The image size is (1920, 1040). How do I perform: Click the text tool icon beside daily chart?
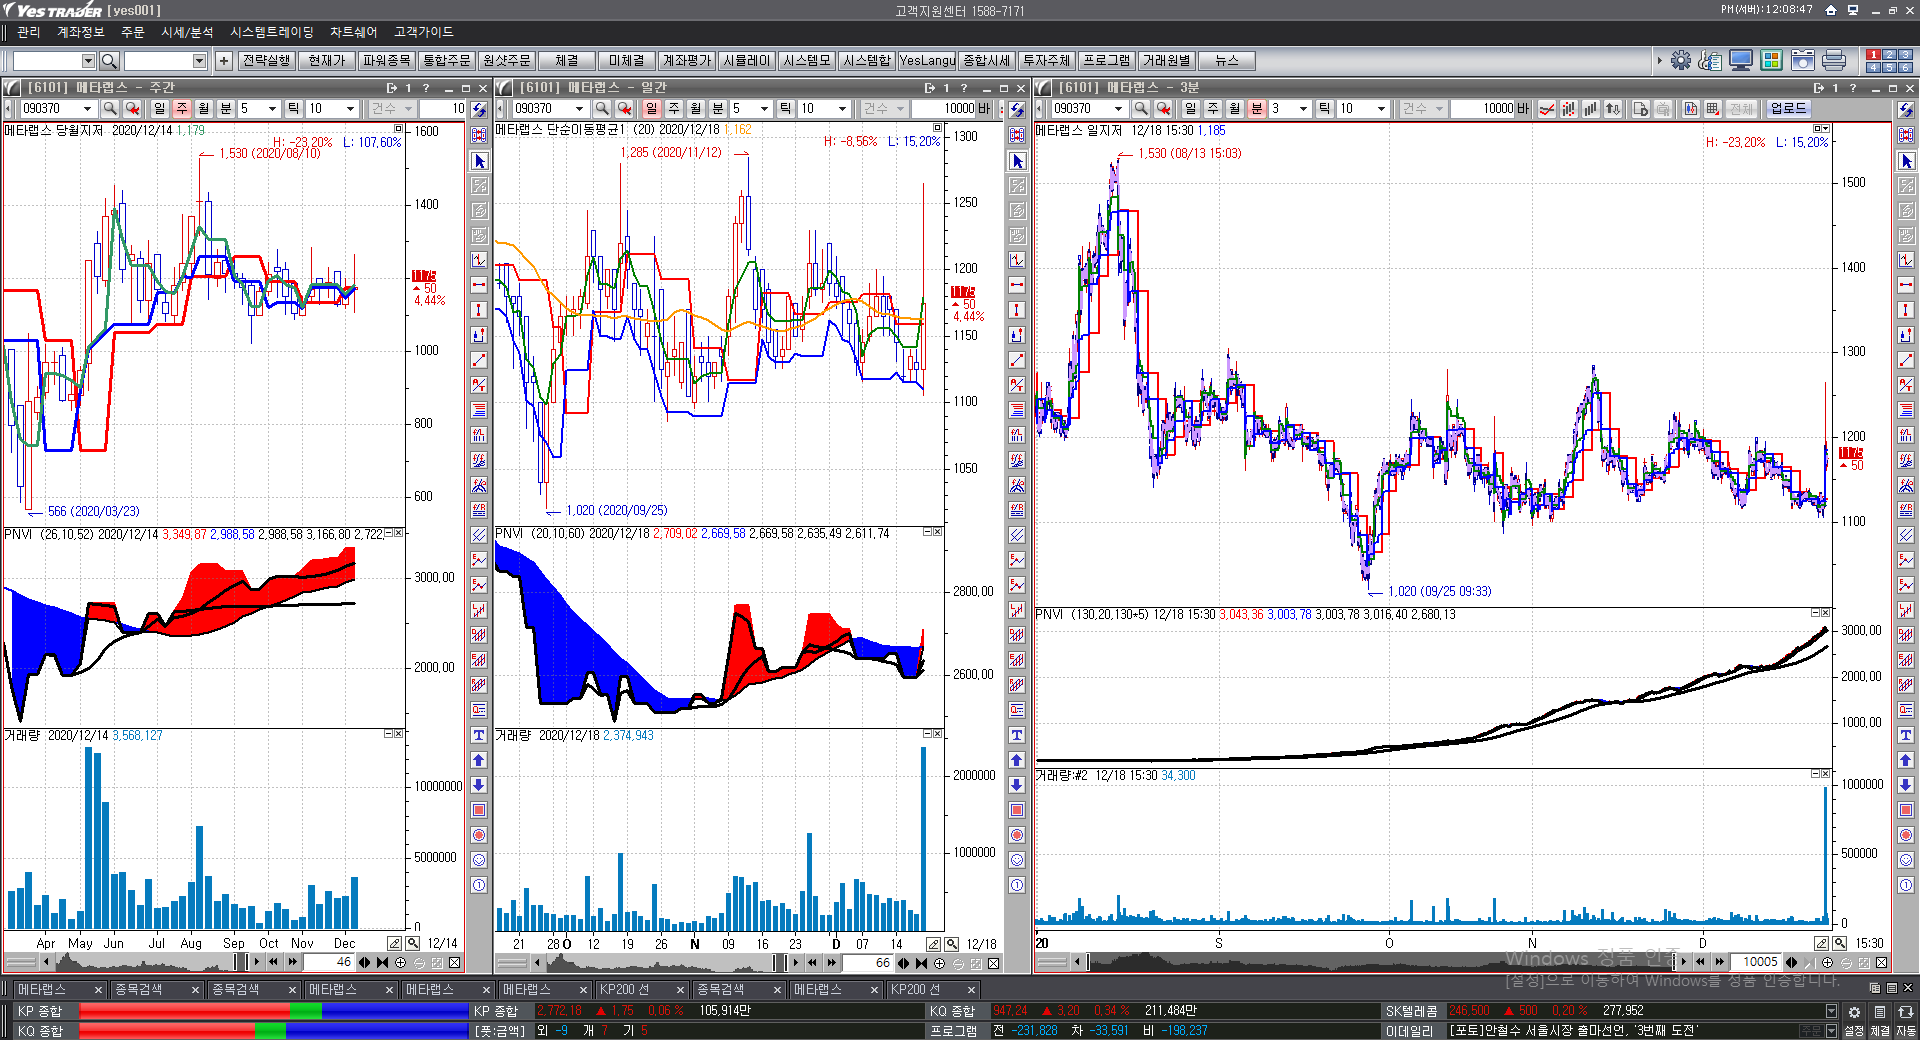tap(1017, 735)
